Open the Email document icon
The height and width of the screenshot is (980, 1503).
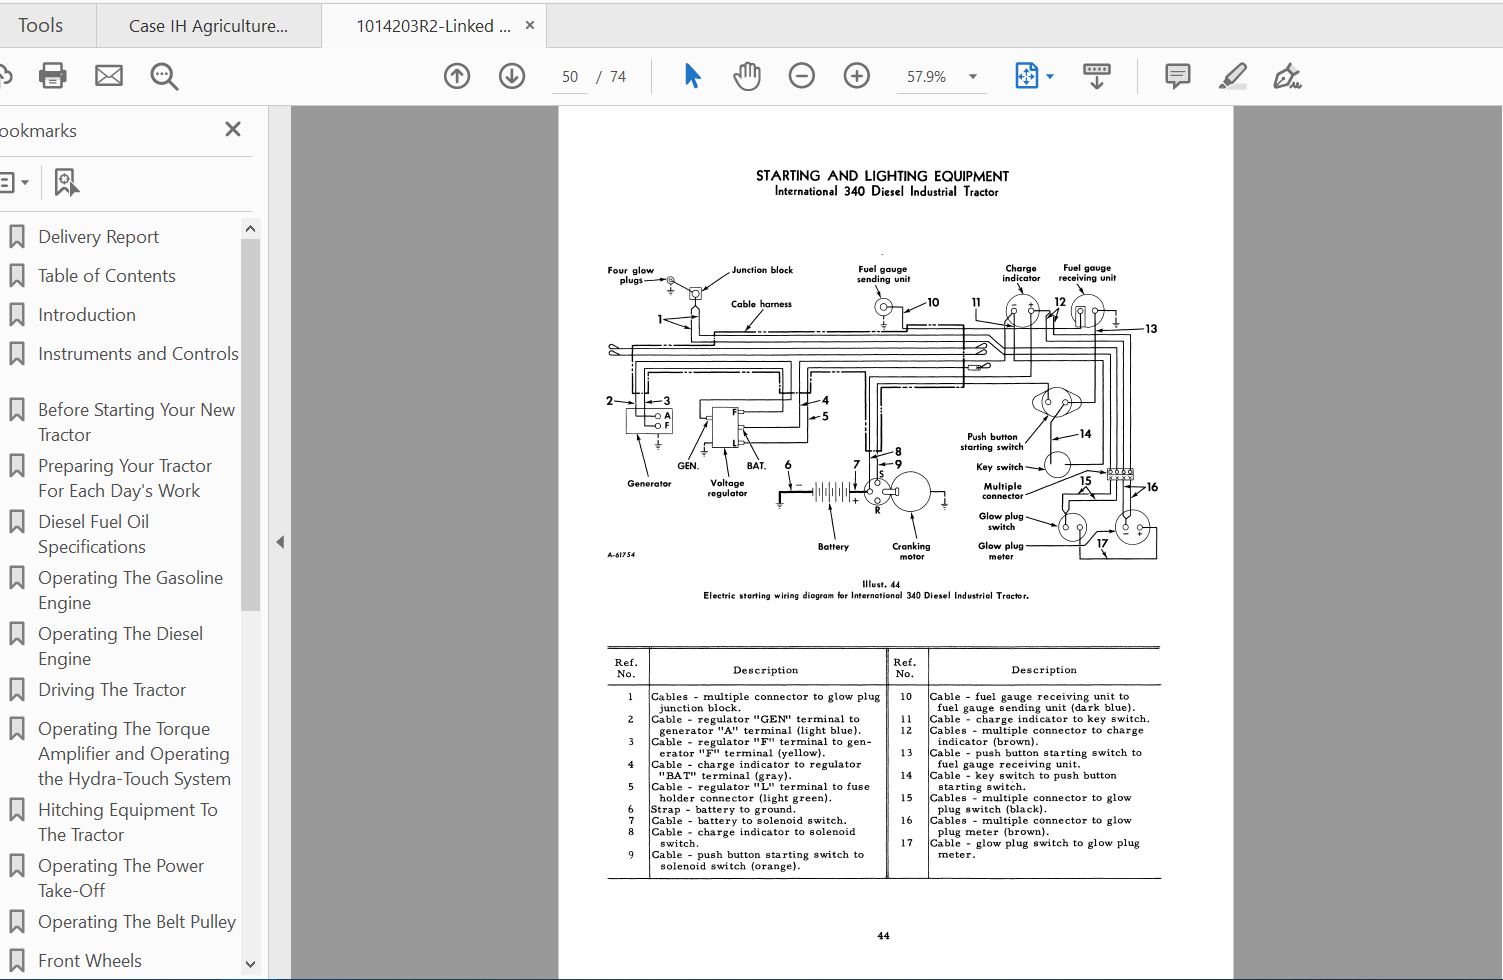108,75
